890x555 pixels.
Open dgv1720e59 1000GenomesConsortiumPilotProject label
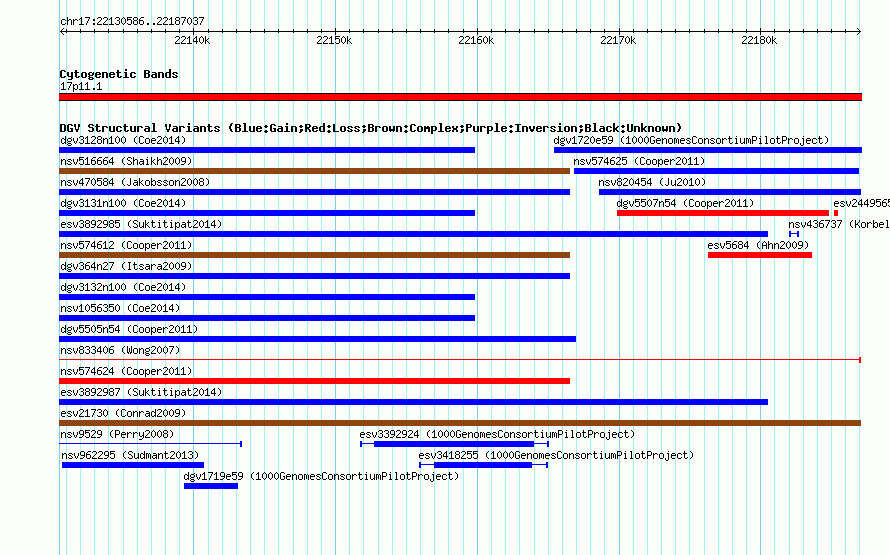(x=691, y=140)
